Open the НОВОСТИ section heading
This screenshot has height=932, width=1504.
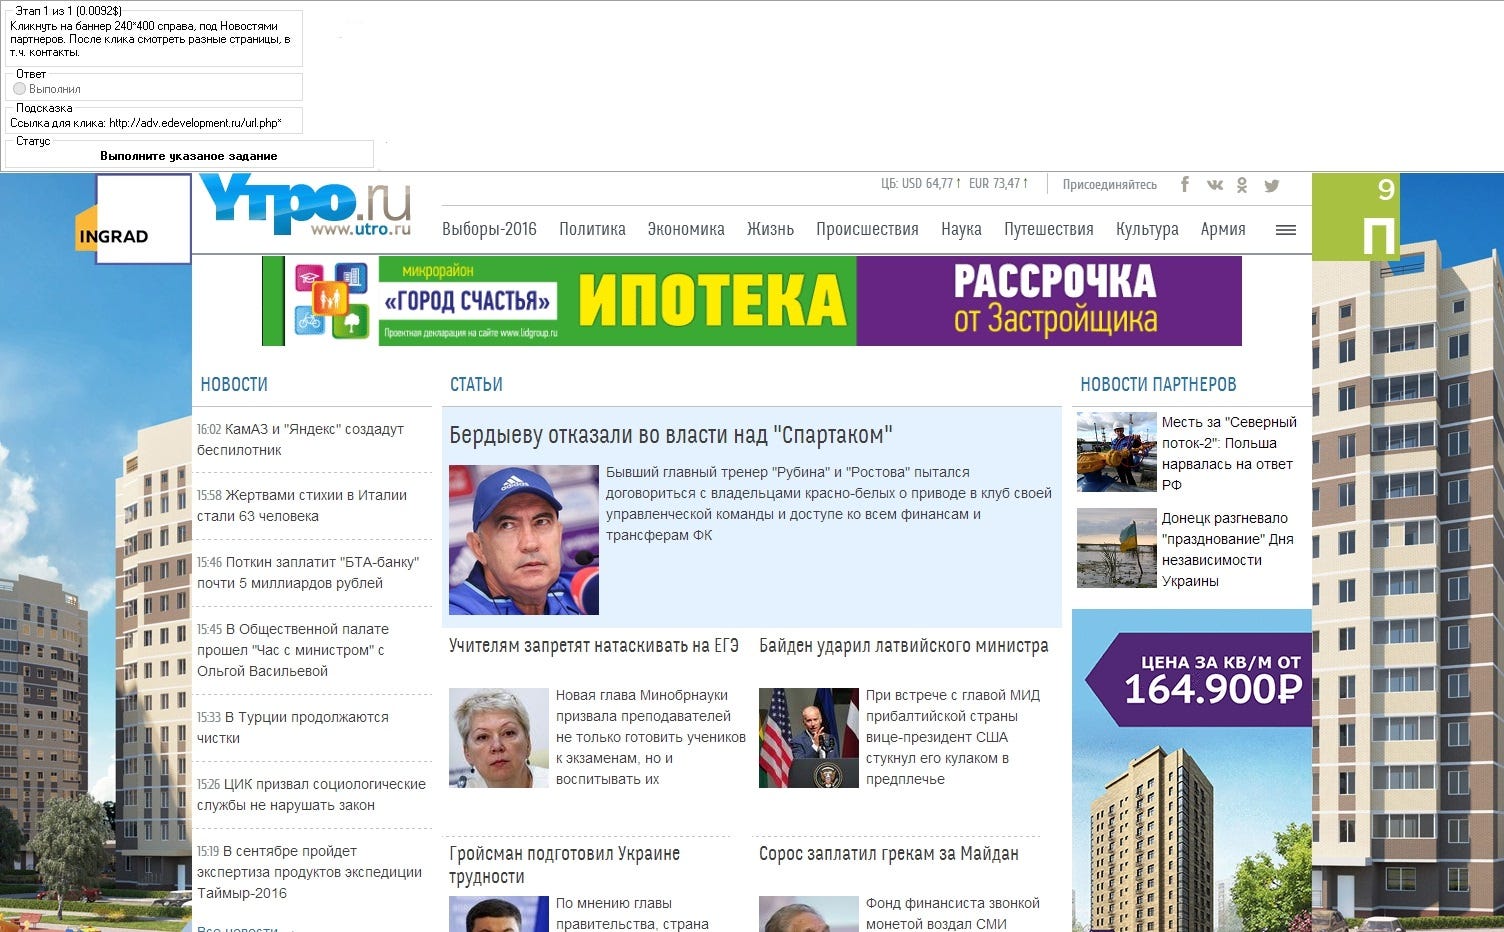click(x=234, y=384)
